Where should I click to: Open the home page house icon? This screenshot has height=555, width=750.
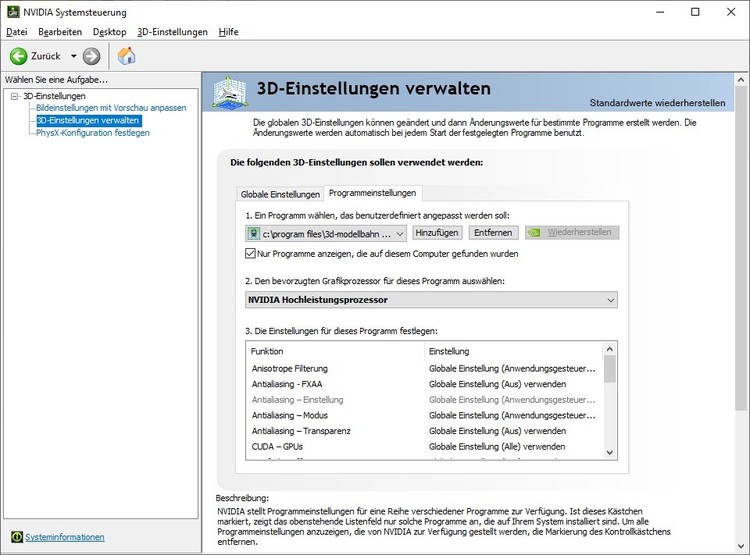pos(127,56)
